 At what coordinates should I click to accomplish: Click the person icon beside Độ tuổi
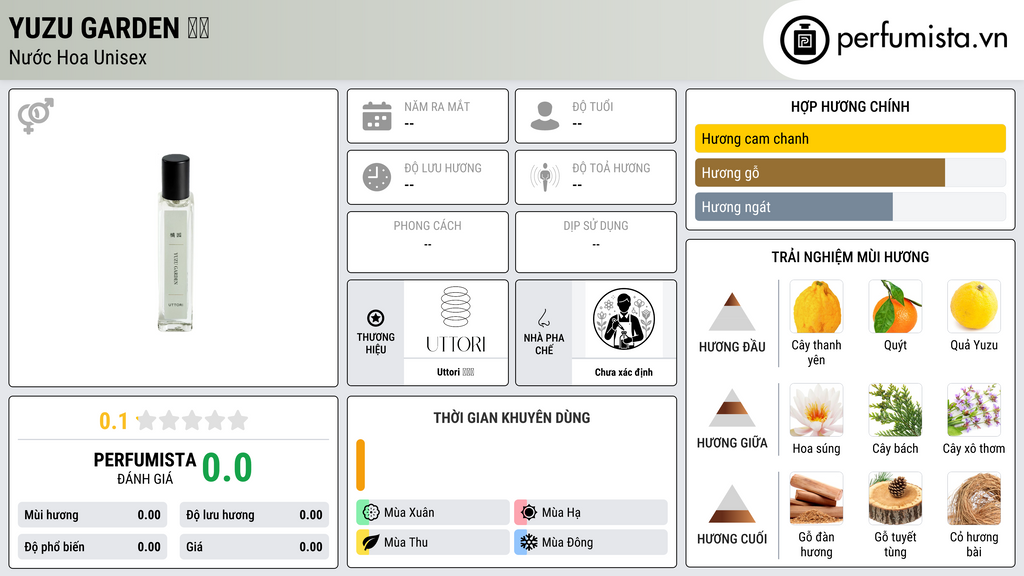tap(545, 116)
